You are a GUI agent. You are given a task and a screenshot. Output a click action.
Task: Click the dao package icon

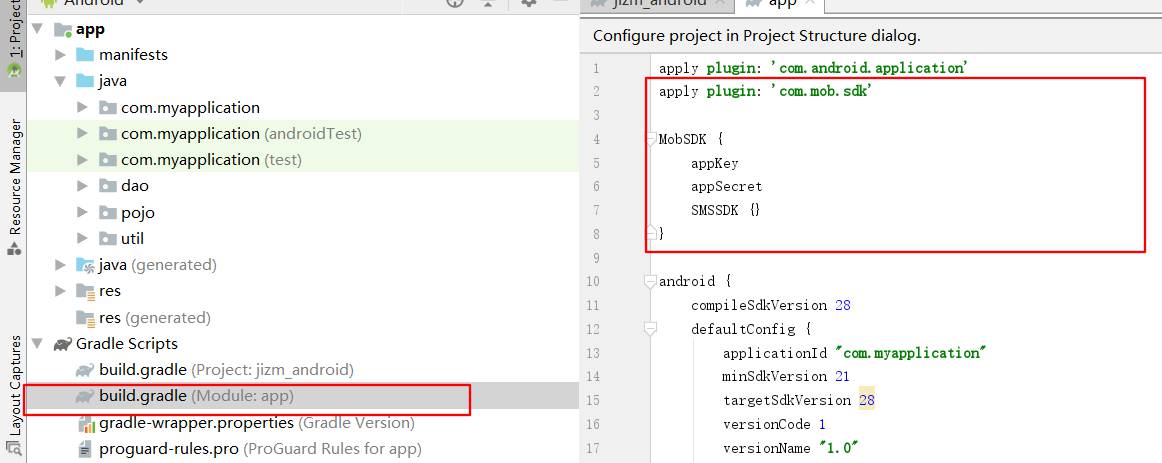pyautogui.click(x=108, y=186)
